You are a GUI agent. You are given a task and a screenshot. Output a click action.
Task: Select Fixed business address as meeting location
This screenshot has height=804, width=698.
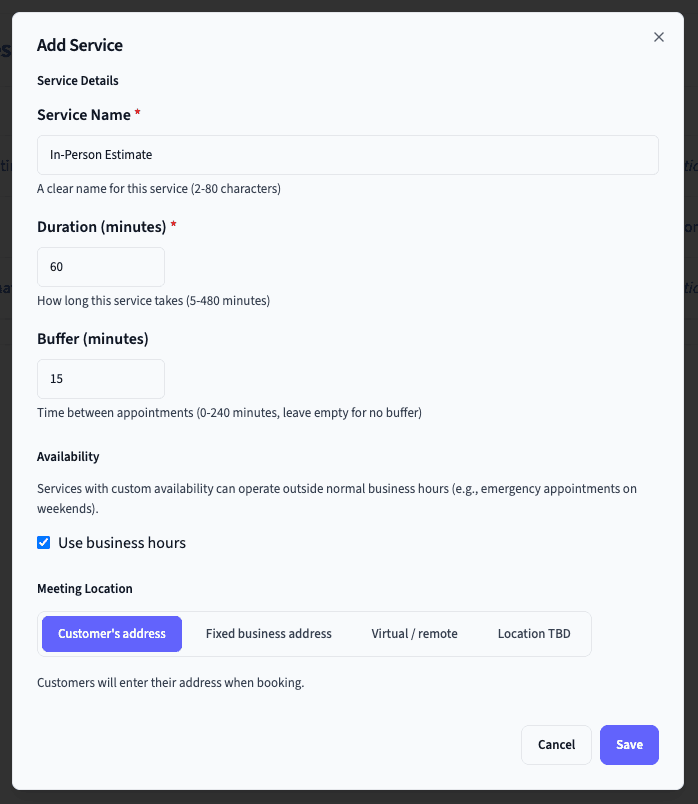(x=268, y=633)
